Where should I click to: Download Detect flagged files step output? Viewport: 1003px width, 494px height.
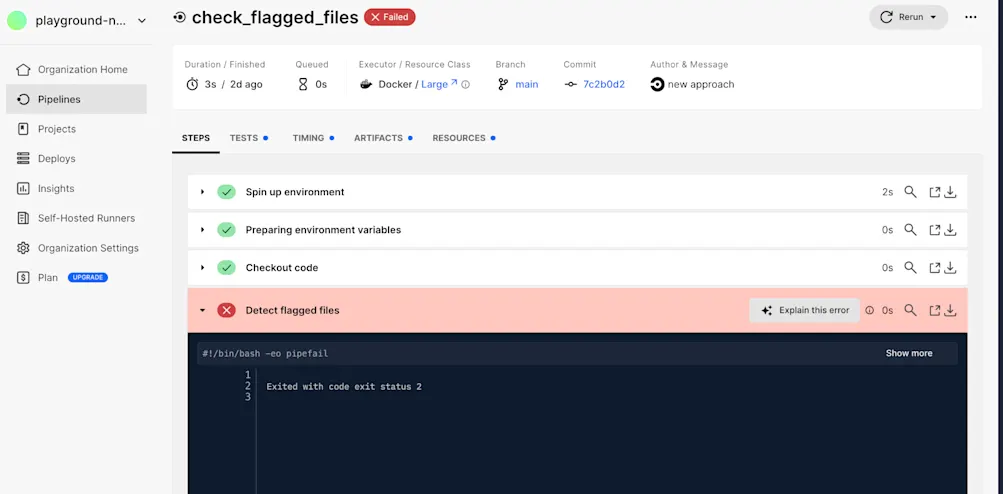tap(951, 310)
